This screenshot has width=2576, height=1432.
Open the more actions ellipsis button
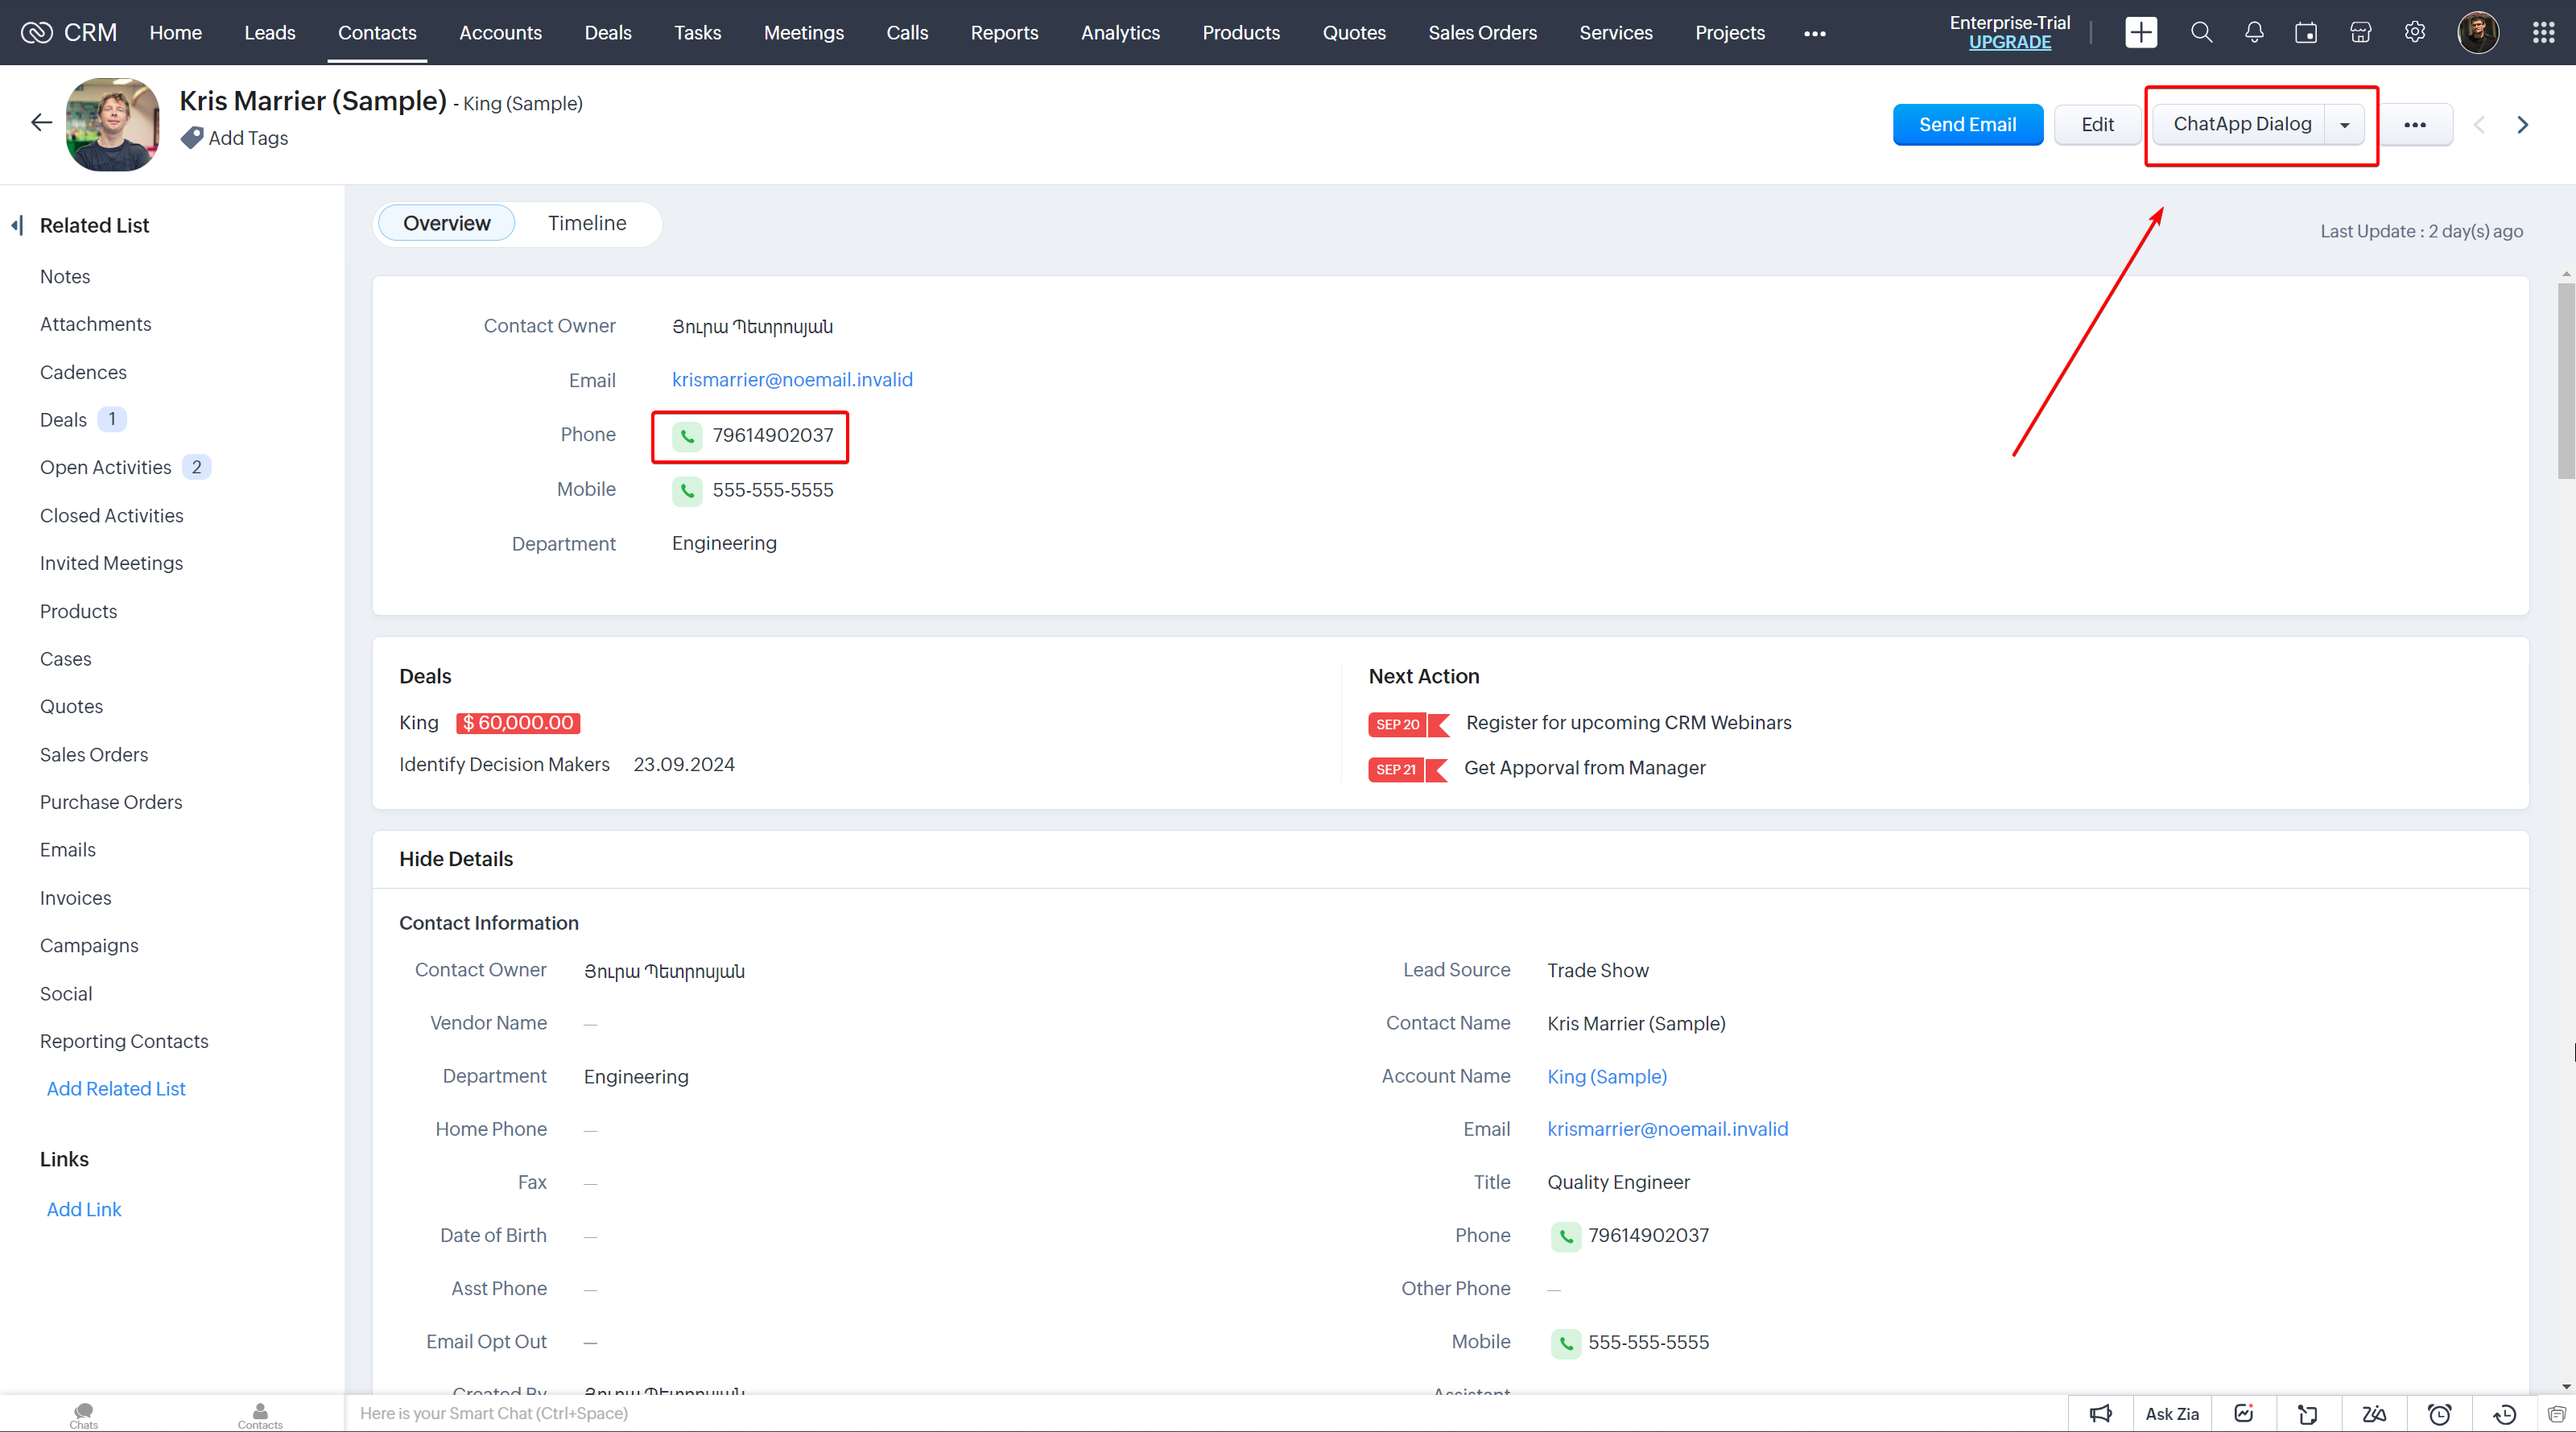click(x=2415, y=124)
